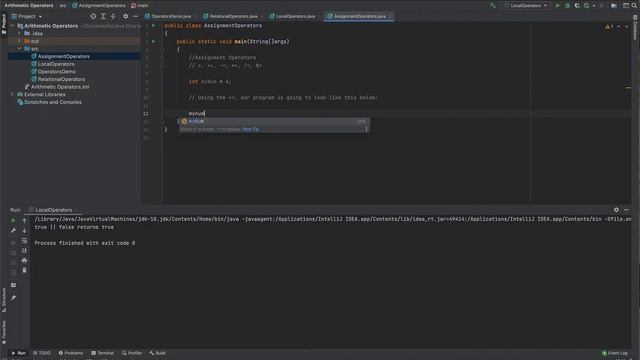
Task: Open Project panel settings gear
Action: click(126, 16)
